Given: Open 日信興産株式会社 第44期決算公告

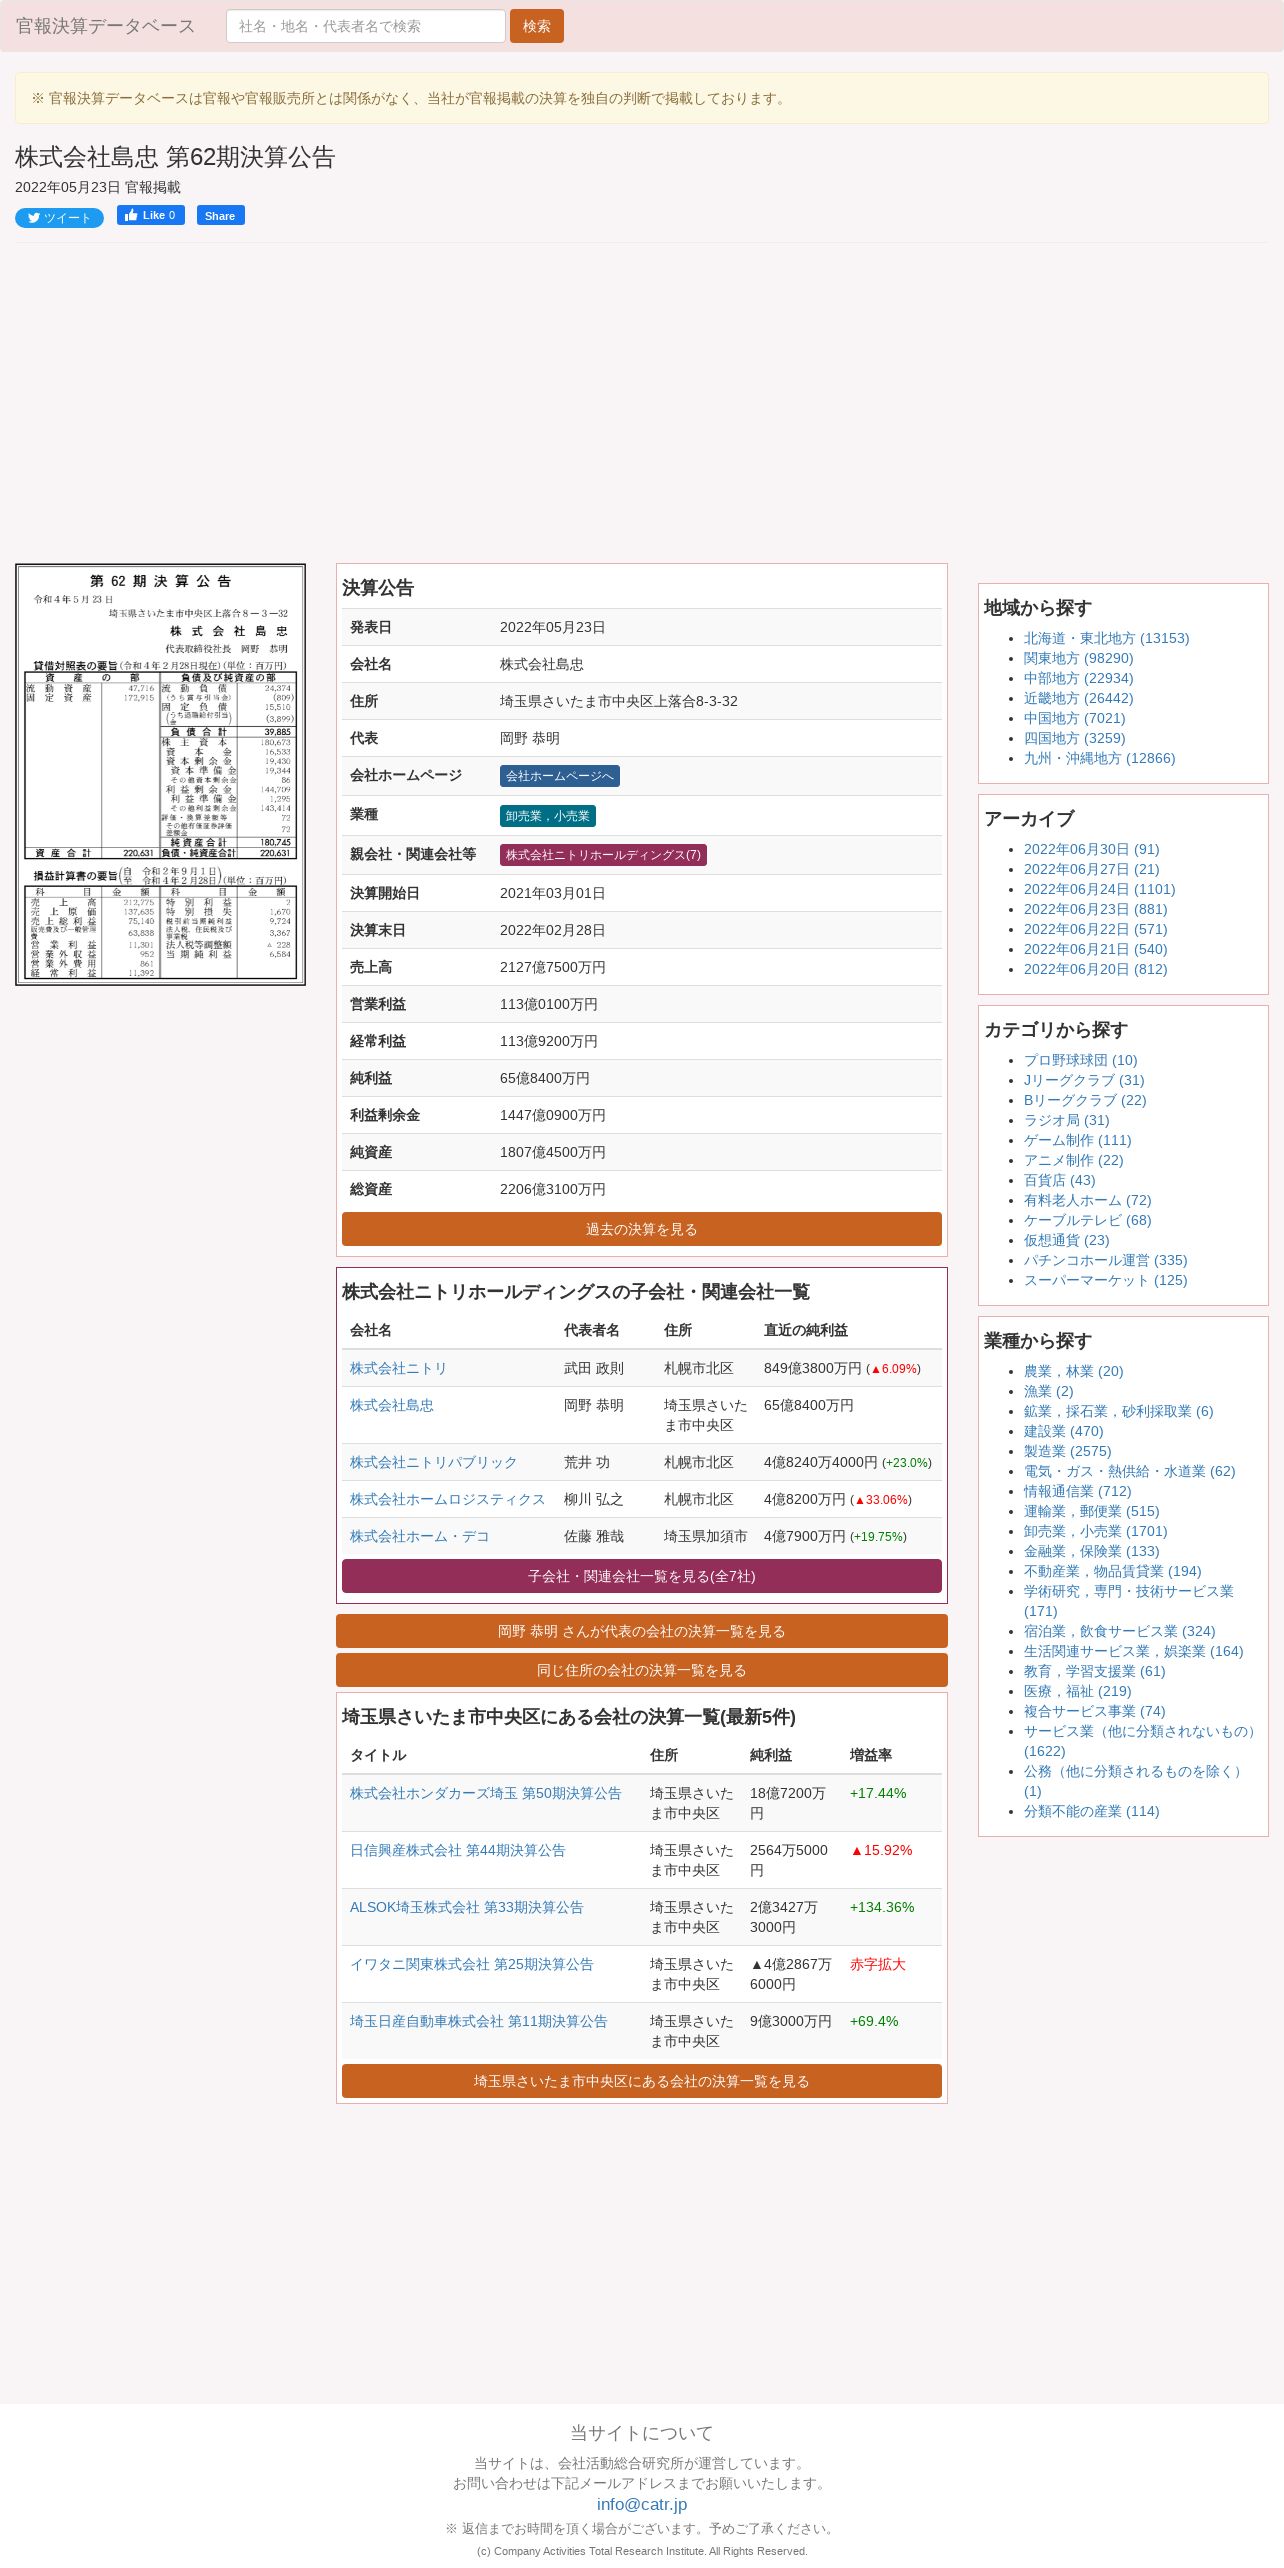Looking at the screenshot, I should [457, 1850].
